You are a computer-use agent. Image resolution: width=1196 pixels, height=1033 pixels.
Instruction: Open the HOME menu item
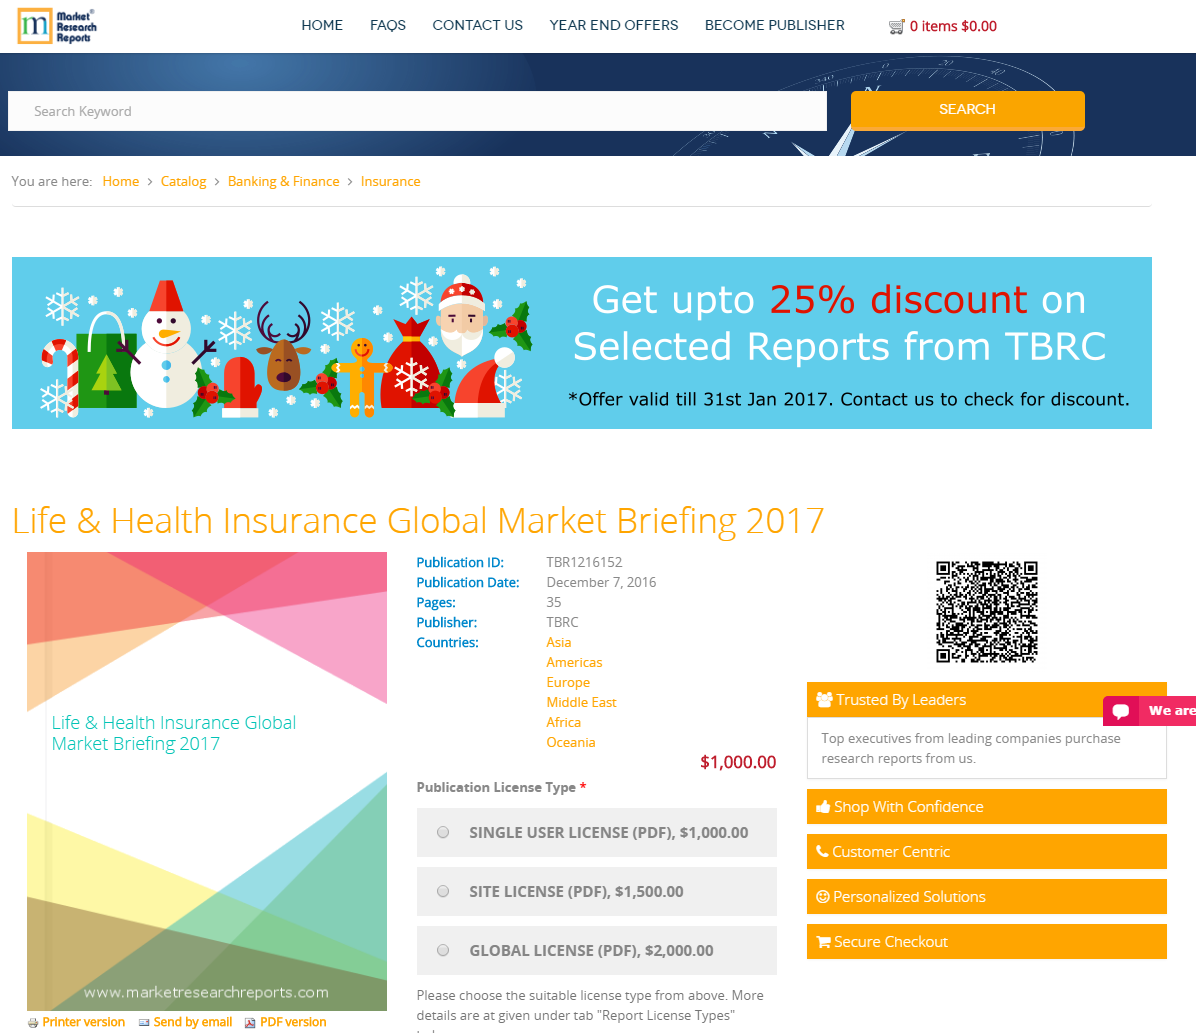[x=322, y=25]
